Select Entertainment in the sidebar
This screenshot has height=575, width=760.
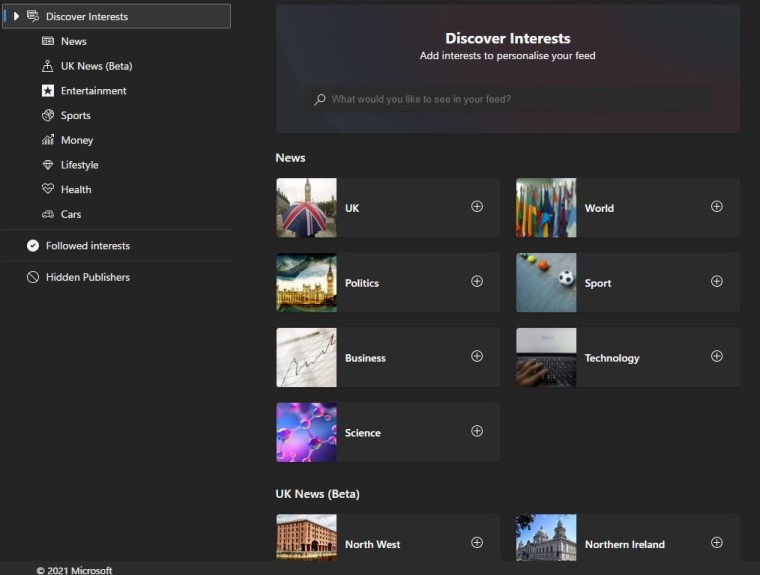click(x=94, y=91)
